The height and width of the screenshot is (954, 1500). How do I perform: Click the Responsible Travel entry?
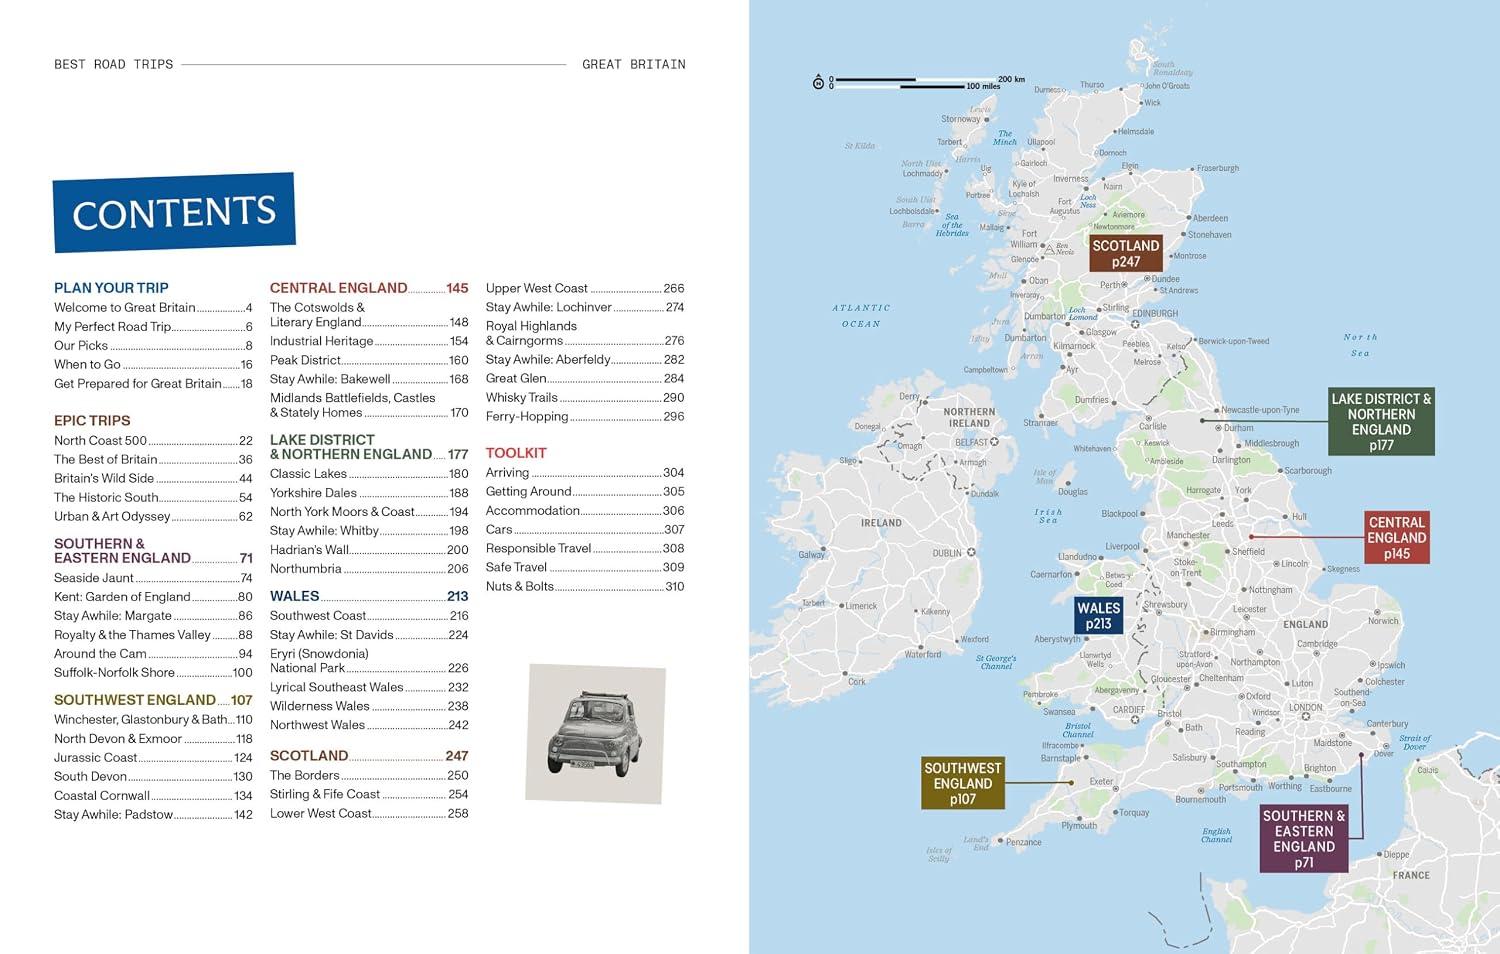[585, 549]
